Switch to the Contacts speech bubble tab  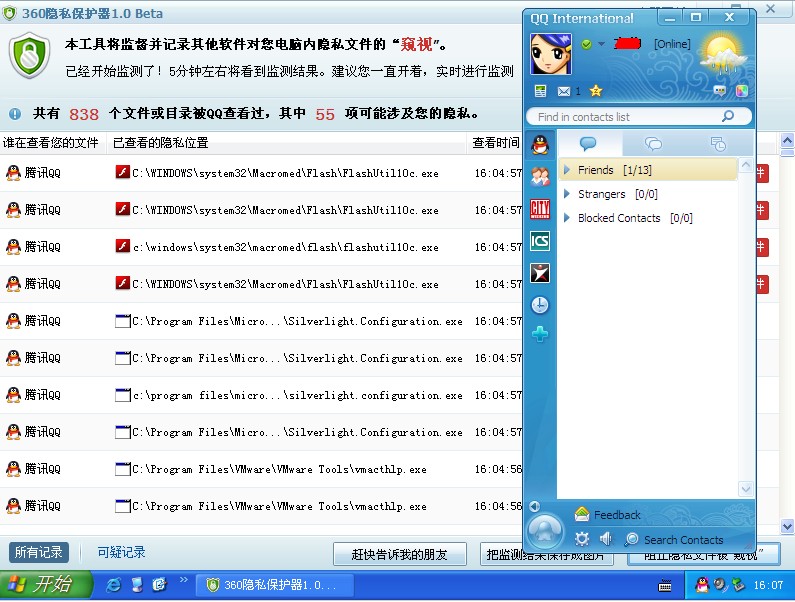click(588, 144)
